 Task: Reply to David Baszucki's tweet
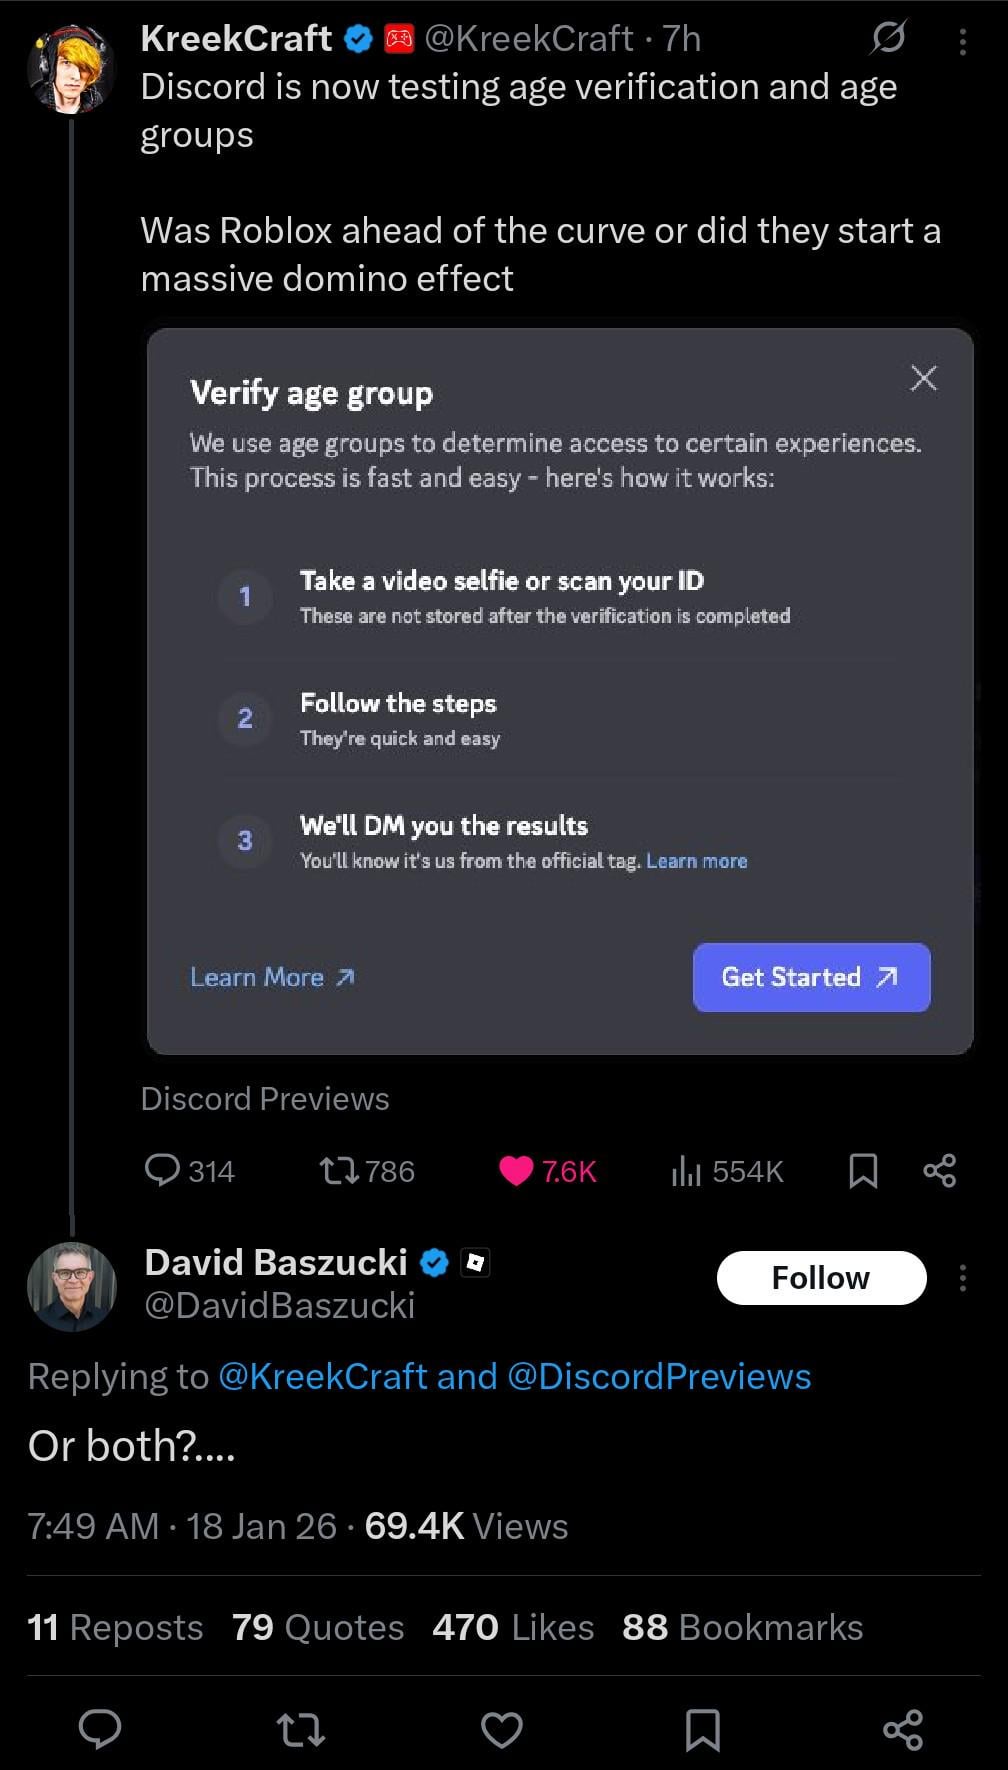pos(100,1728)
